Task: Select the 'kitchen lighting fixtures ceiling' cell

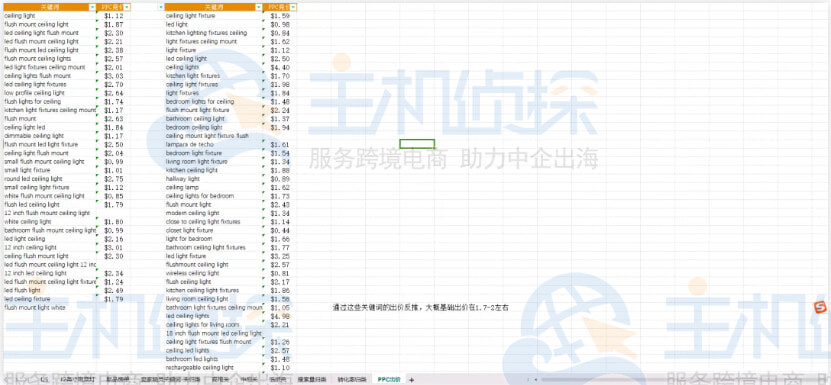Action: 214,33
